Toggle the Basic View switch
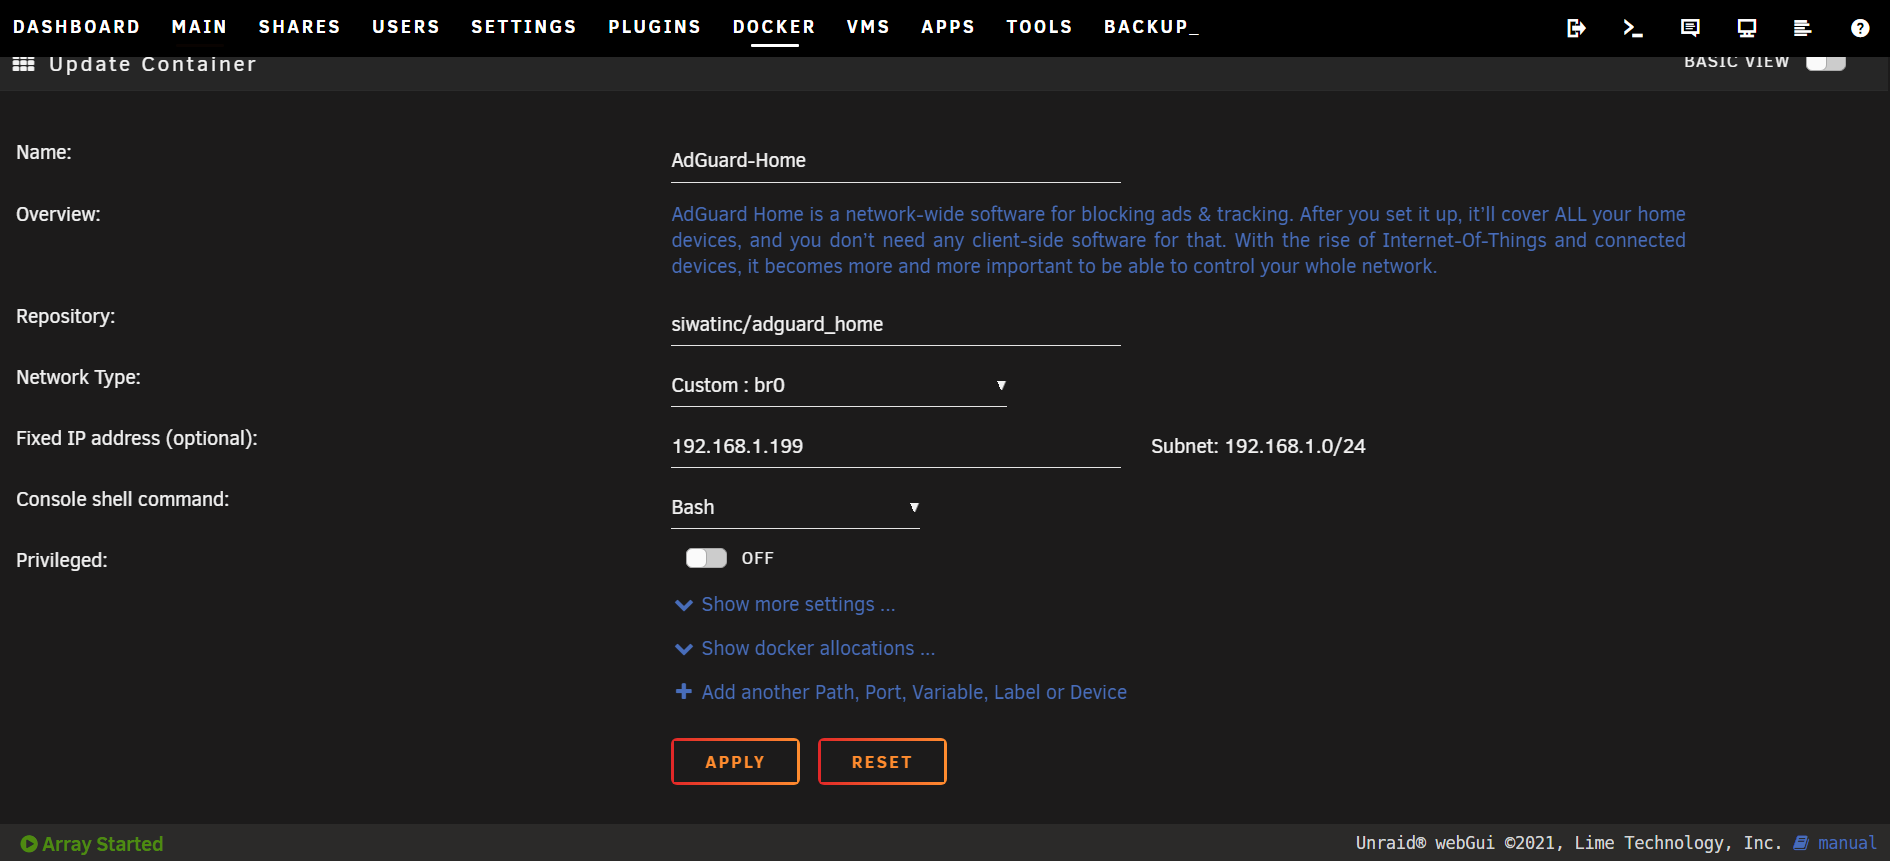This screenshot has width=1890, height=861. [x=1826, y=62]
